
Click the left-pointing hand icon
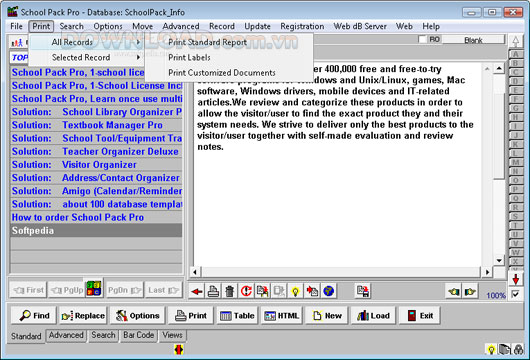pos(454,291)
